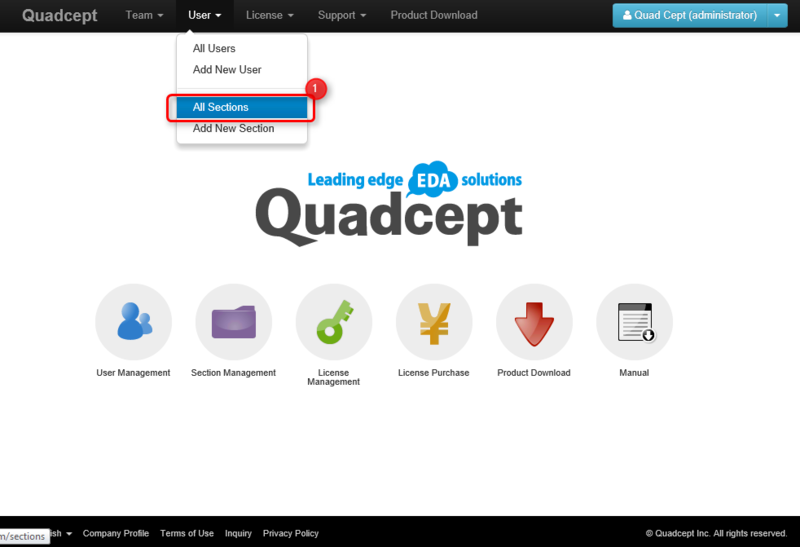Expand the Team dropdown menu
Image resolution: width=800 pixels, height=547 pixels.
144,15
